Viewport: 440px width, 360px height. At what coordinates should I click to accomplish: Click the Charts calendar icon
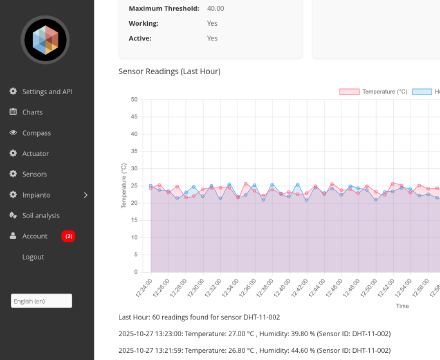coord(13,112)
